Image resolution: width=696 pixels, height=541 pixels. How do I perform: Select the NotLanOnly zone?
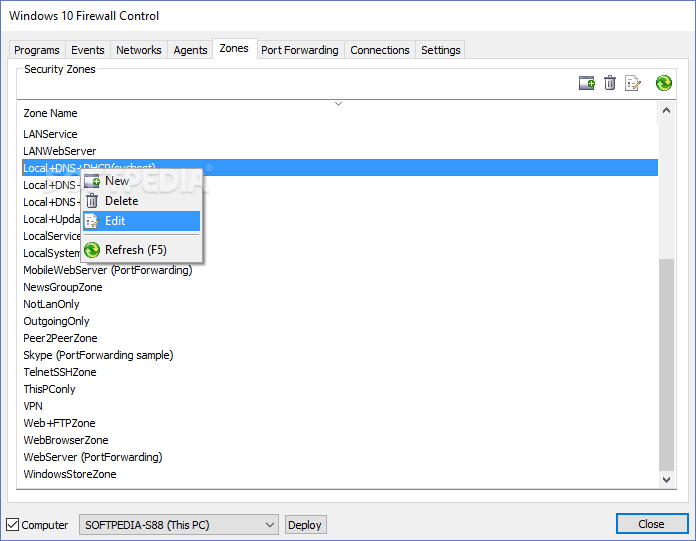coord(51,304)
